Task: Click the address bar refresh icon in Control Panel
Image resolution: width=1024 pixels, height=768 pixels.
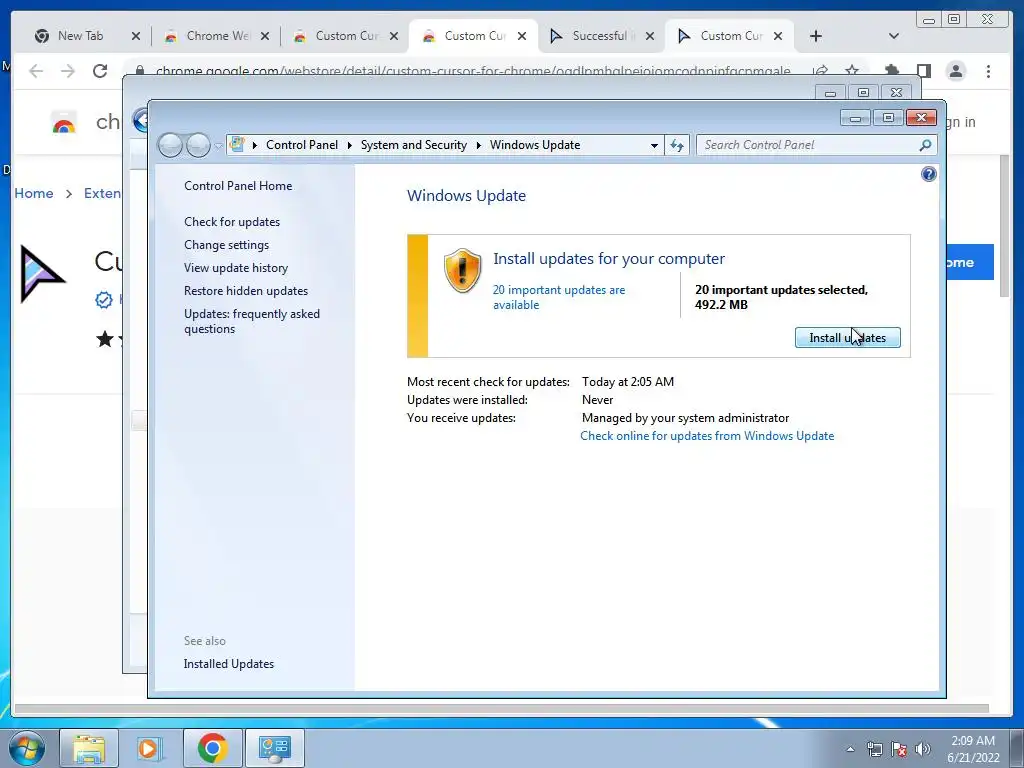Action: [x=677, y=145]
